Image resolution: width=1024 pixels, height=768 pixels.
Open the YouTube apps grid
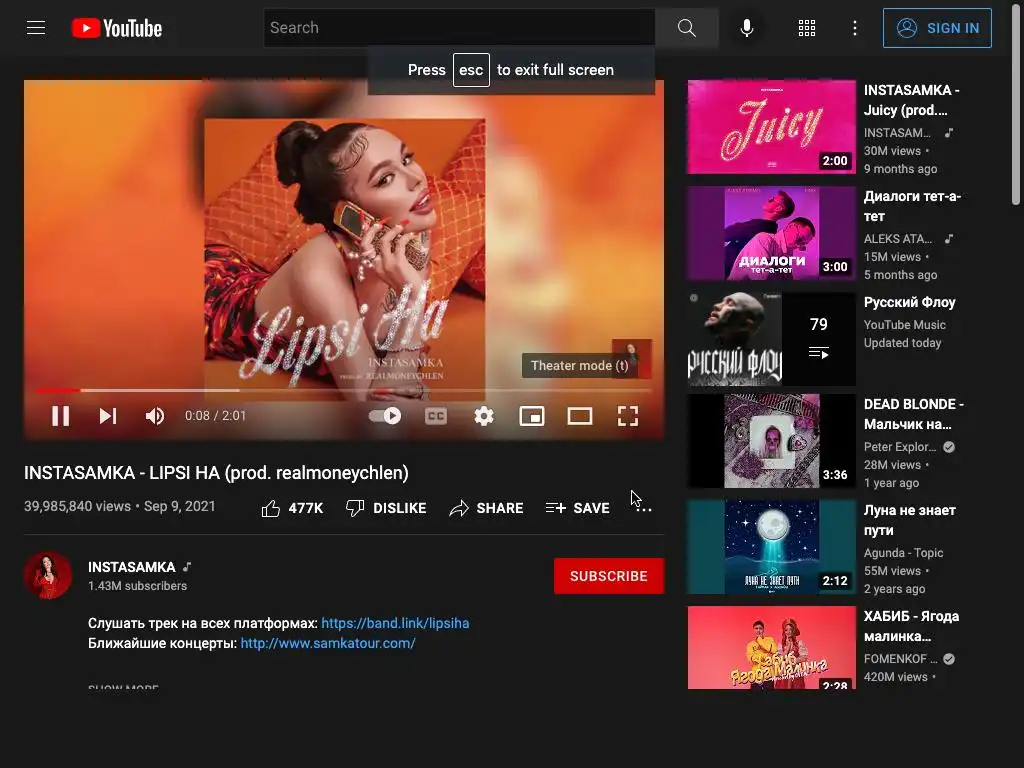coord(807,28)
